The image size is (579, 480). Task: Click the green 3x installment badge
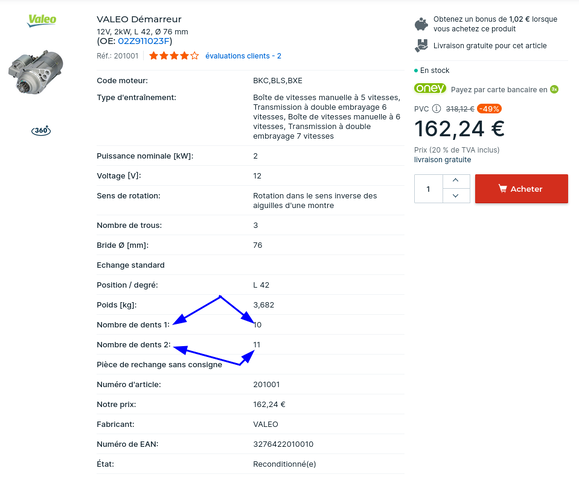(554, 89)
